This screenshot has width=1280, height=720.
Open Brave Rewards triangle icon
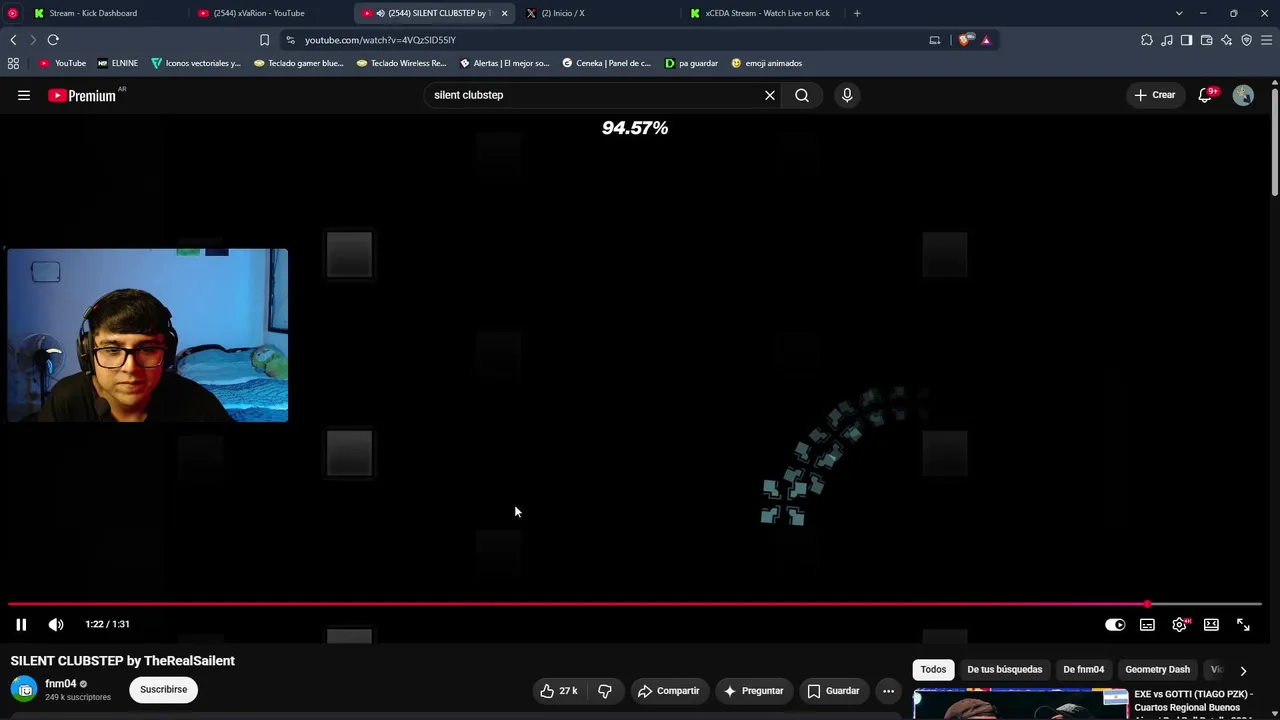986,40
